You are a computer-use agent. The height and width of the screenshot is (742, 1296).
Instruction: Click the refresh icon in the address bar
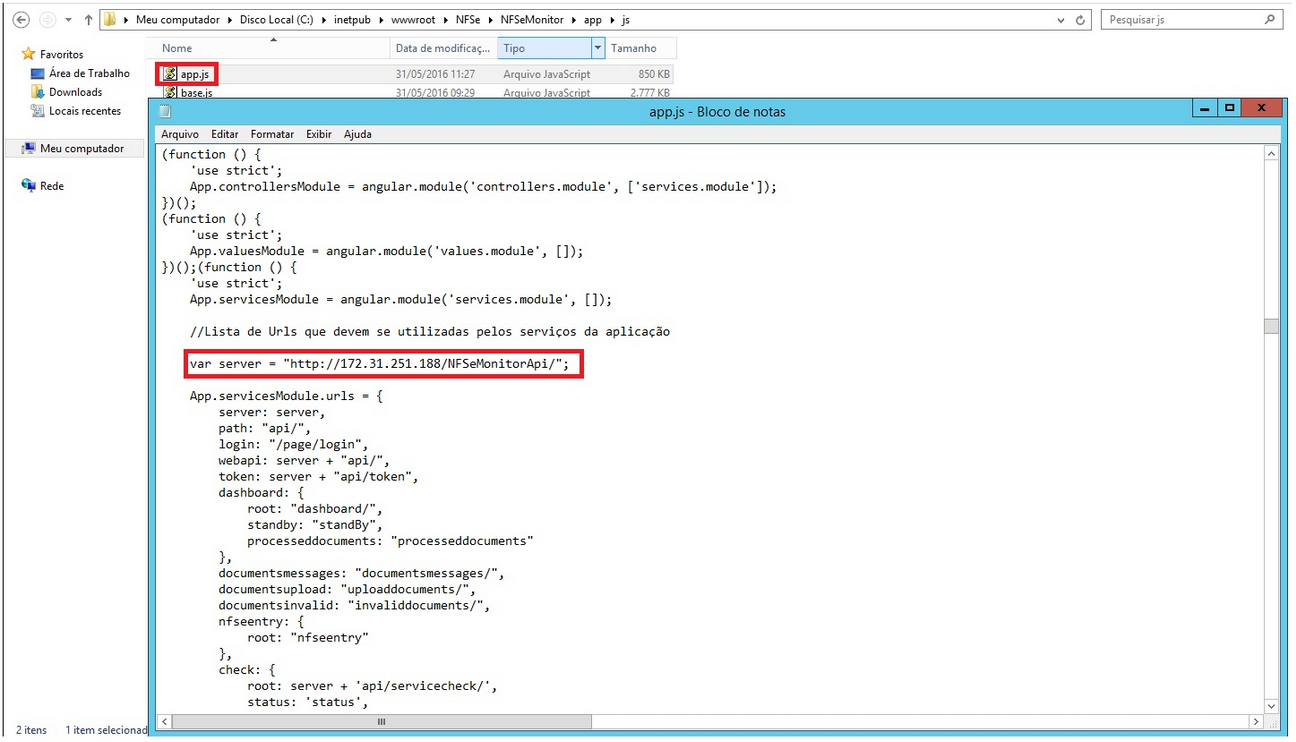(1078, 19)
